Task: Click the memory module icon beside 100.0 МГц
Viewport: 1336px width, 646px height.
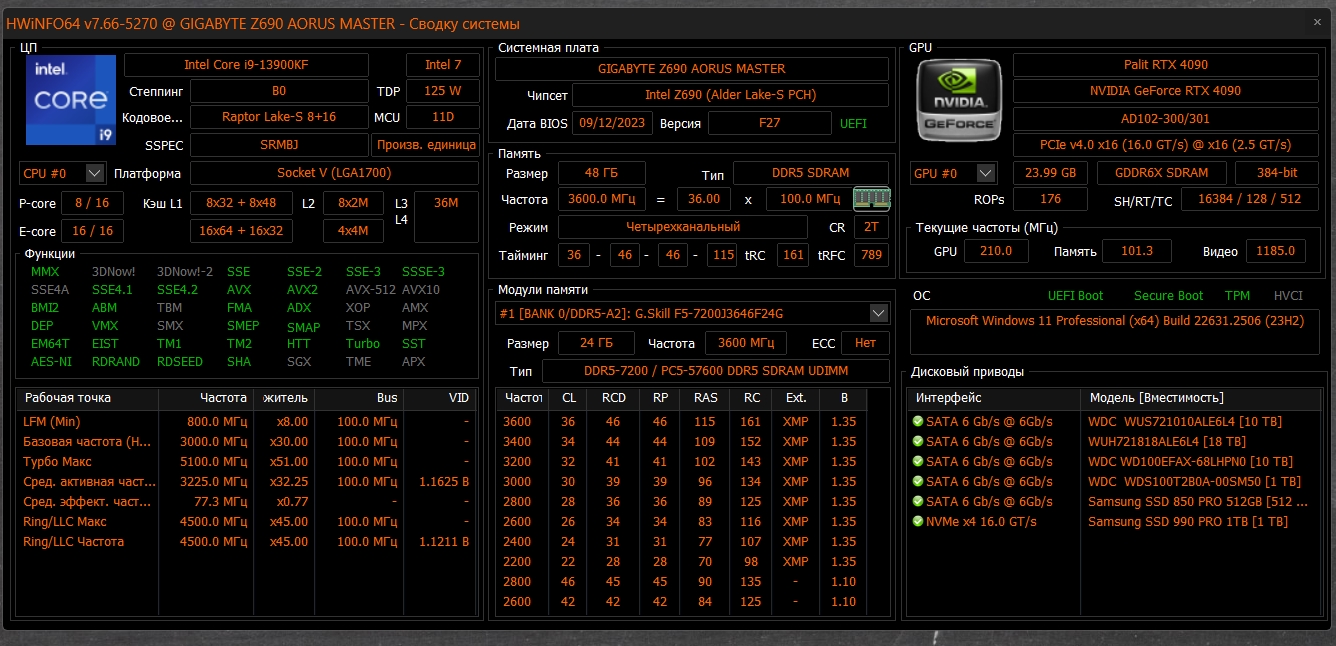Action: coord(872,199)
